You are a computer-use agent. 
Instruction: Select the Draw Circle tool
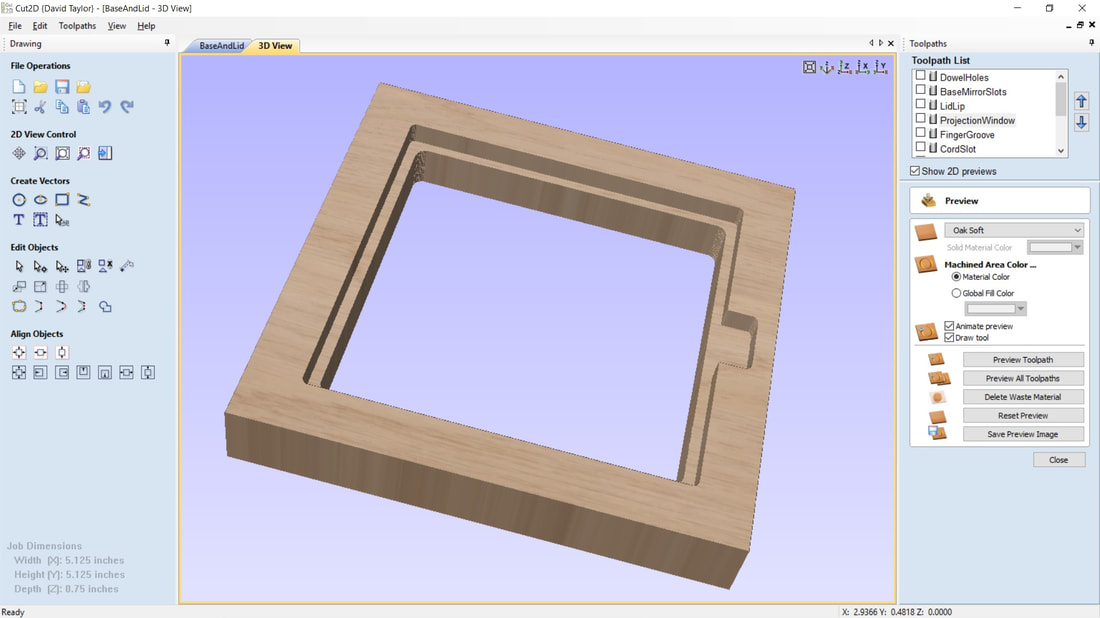pos(19,200)
